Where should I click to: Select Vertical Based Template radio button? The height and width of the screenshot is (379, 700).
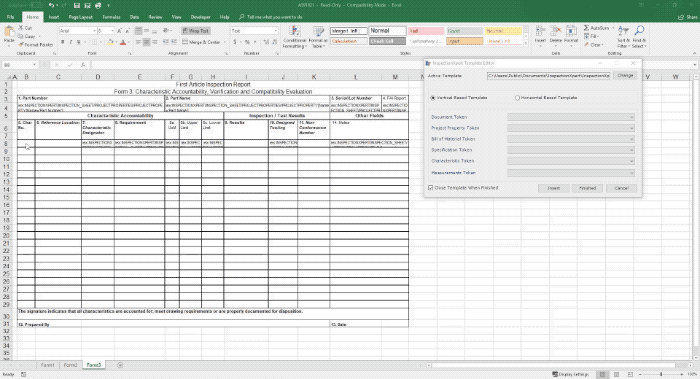pos(433,98)
